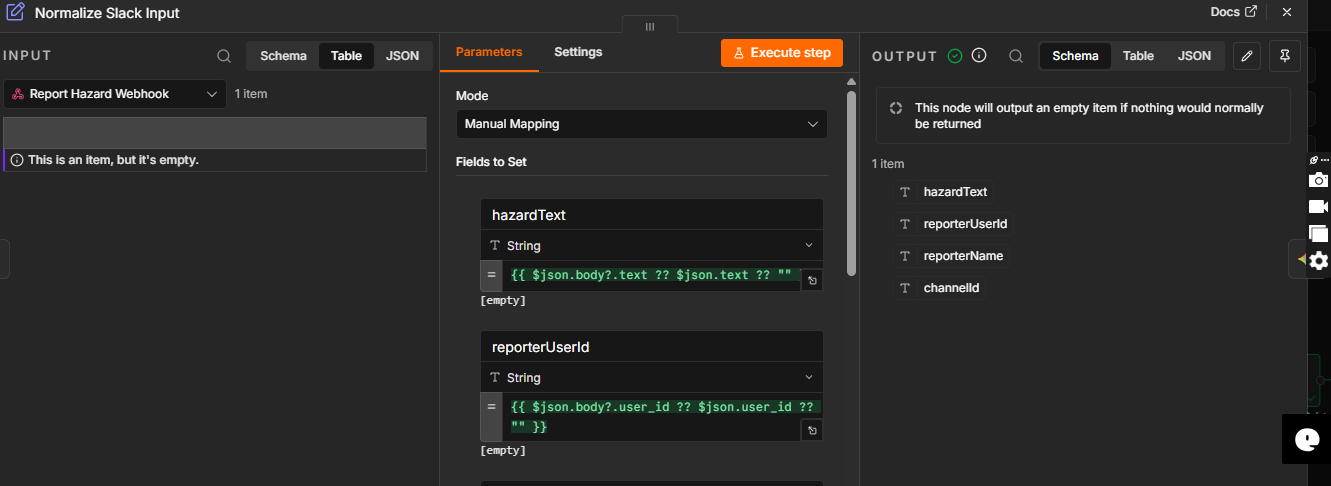Click the camera screenshot icon
The width and height of the screenshot is (1331, 486).
(x=1319, y=180)
